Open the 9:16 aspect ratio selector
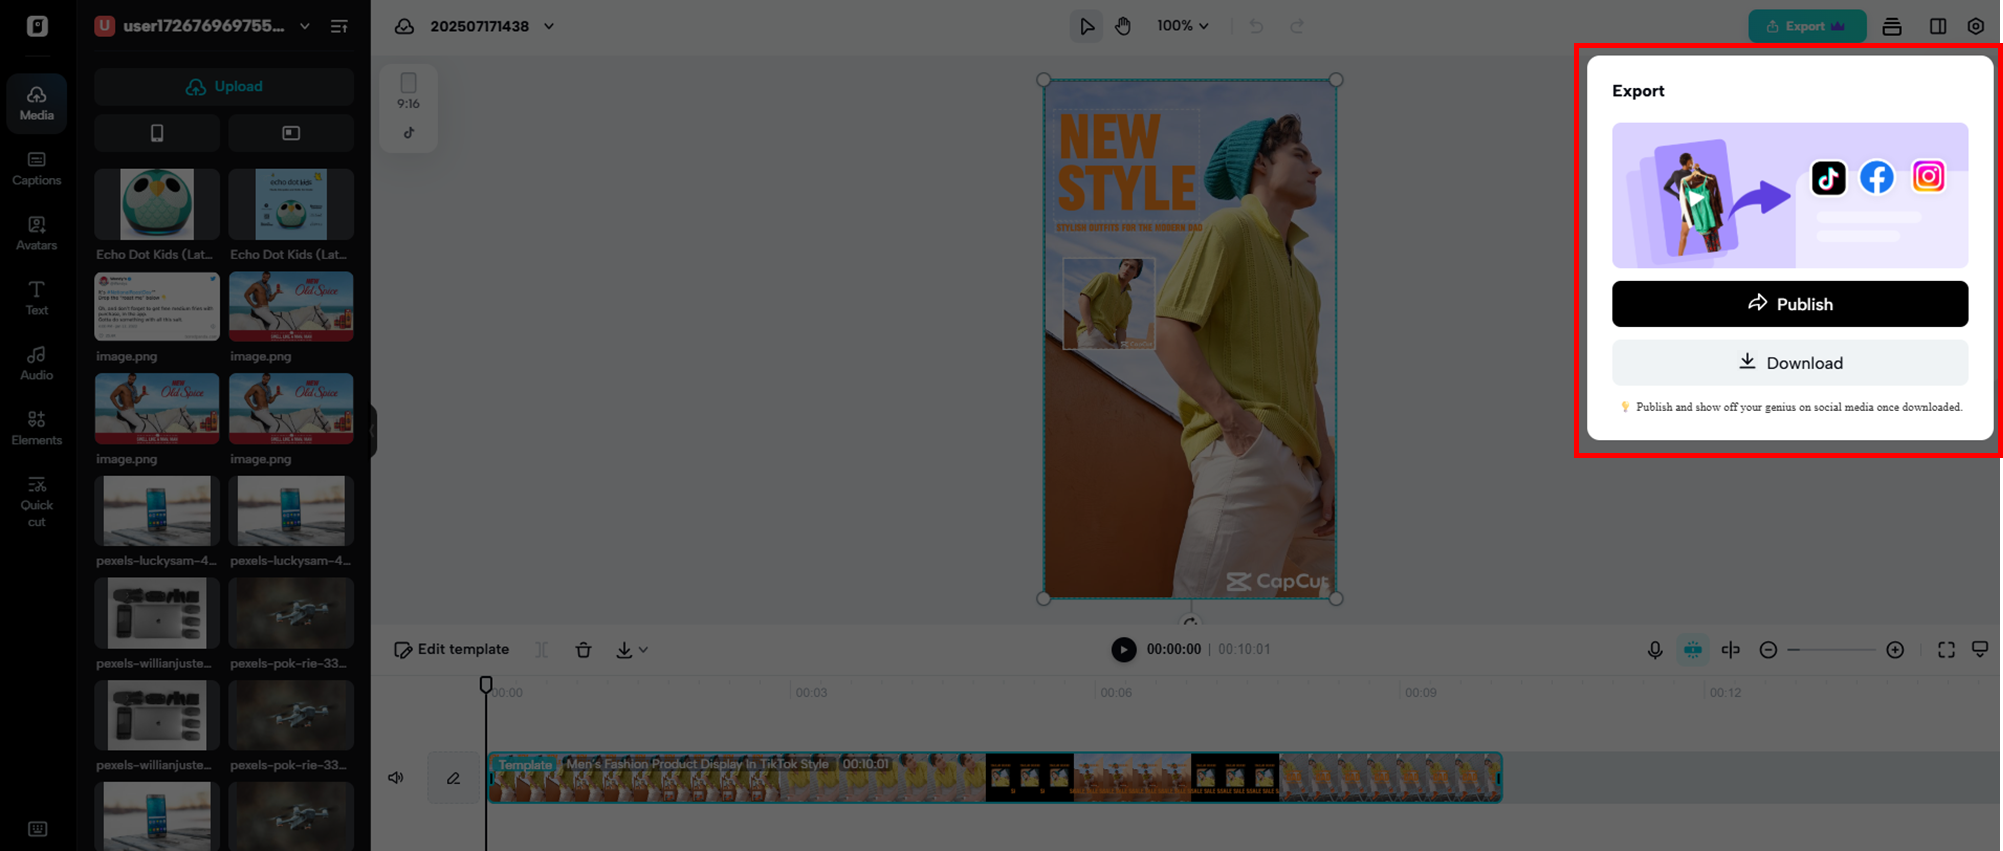 [408, 90]
